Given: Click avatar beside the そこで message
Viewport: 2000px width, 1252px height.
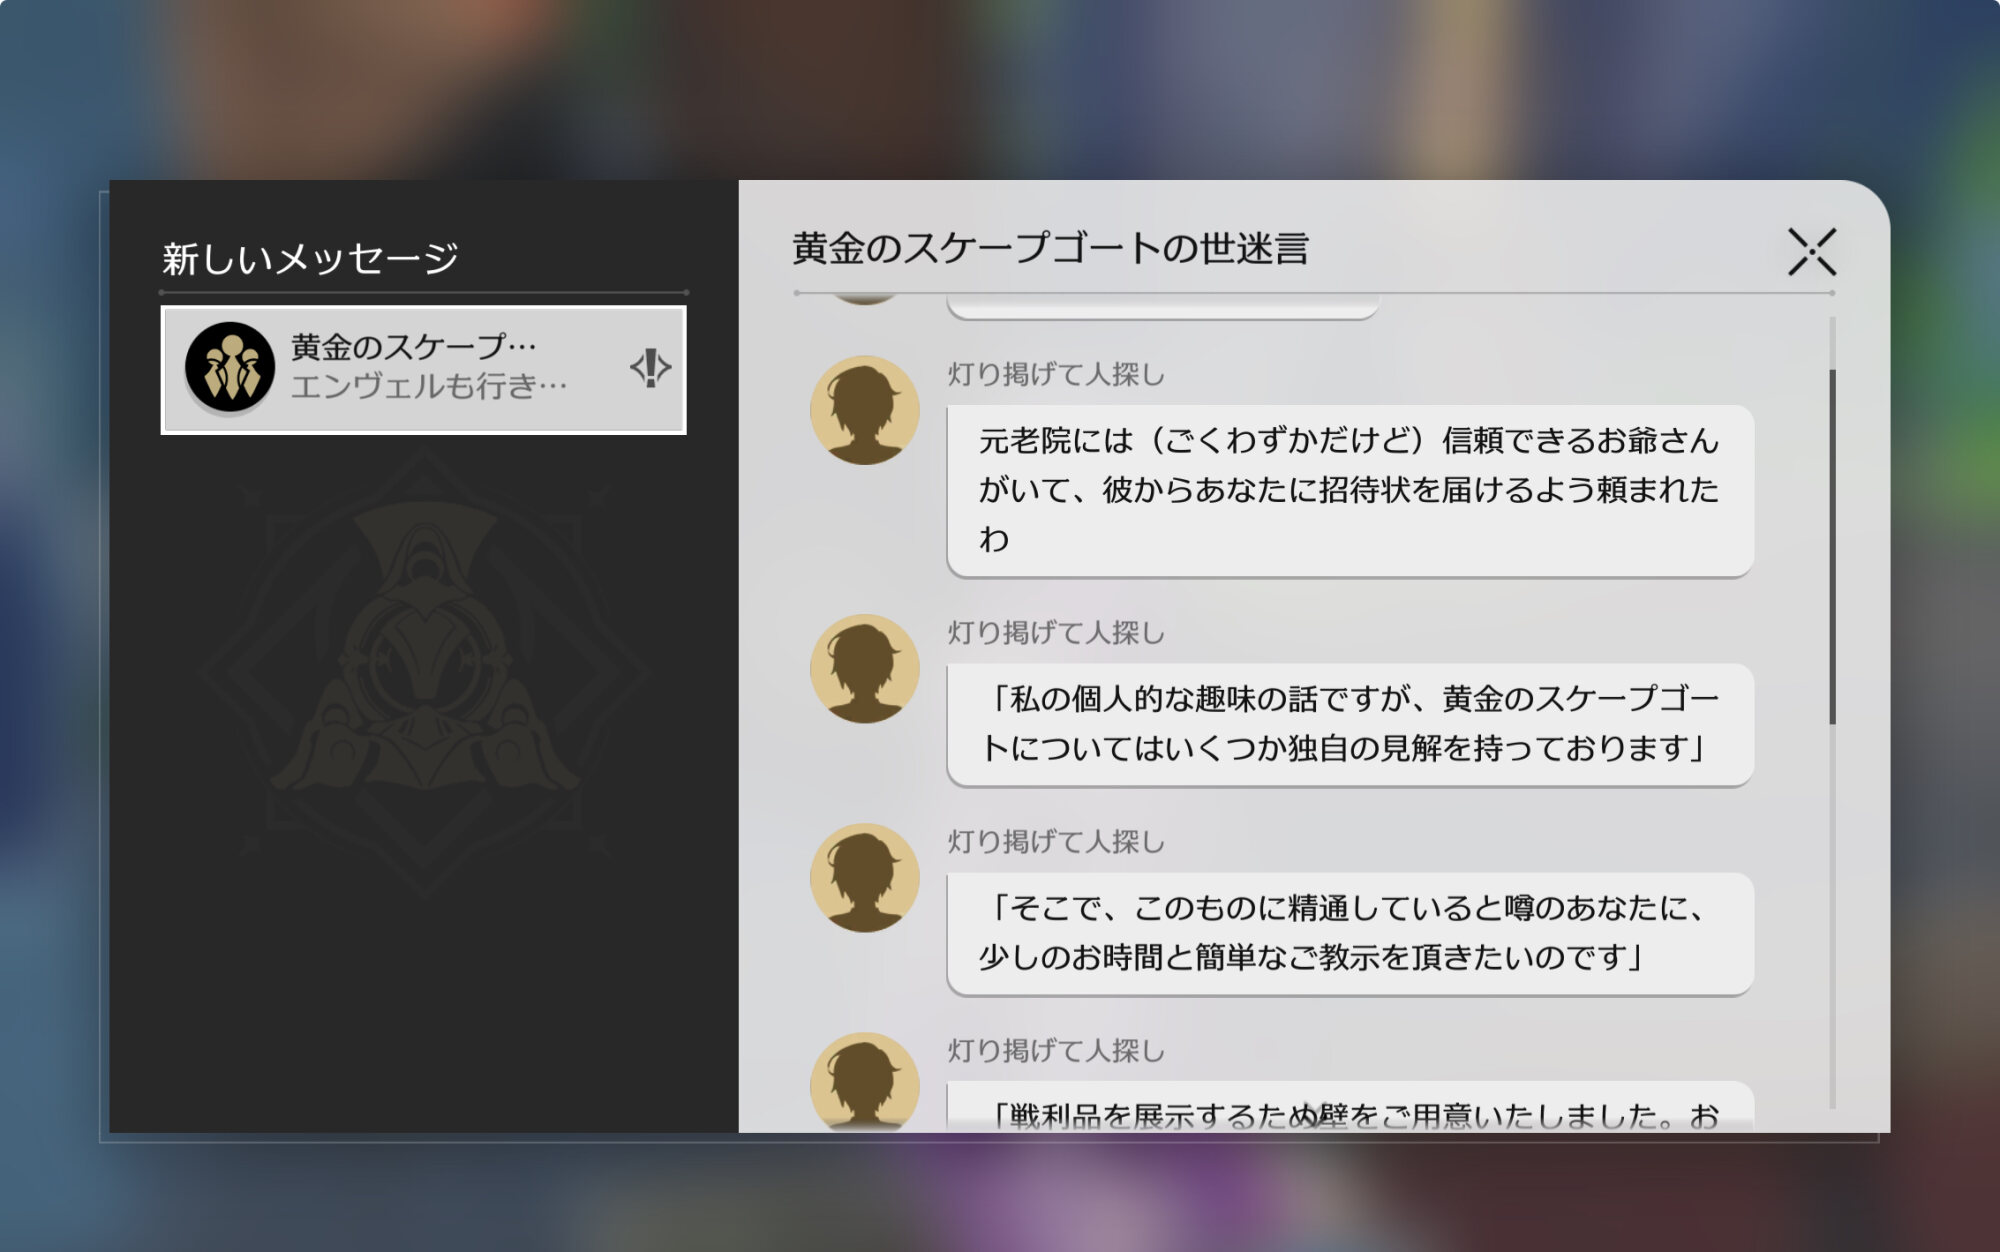Looking at the screenshot, I should [x=864, y=877].
